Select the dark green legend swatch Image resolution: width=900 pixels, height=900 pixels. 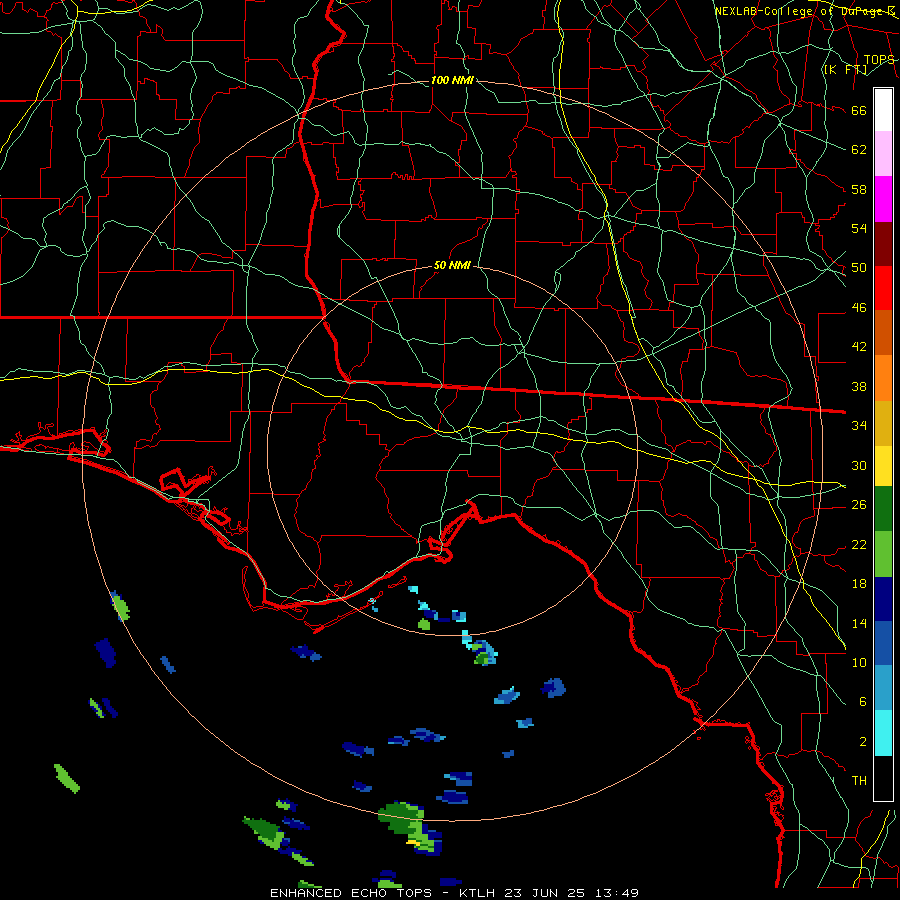pos(883,509)
